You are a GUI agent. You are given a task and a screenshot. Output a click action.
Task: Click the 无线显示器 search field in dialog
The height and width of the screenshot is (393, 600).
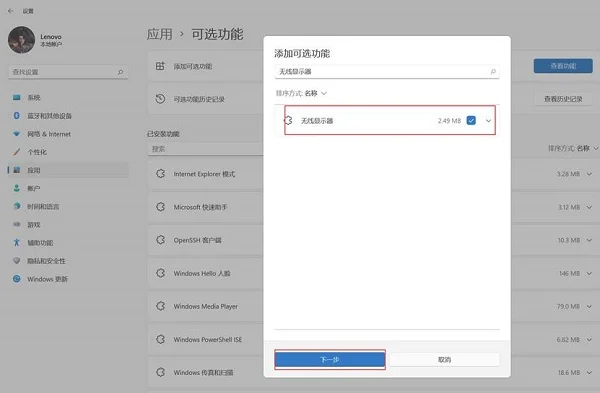coord(387,72)
